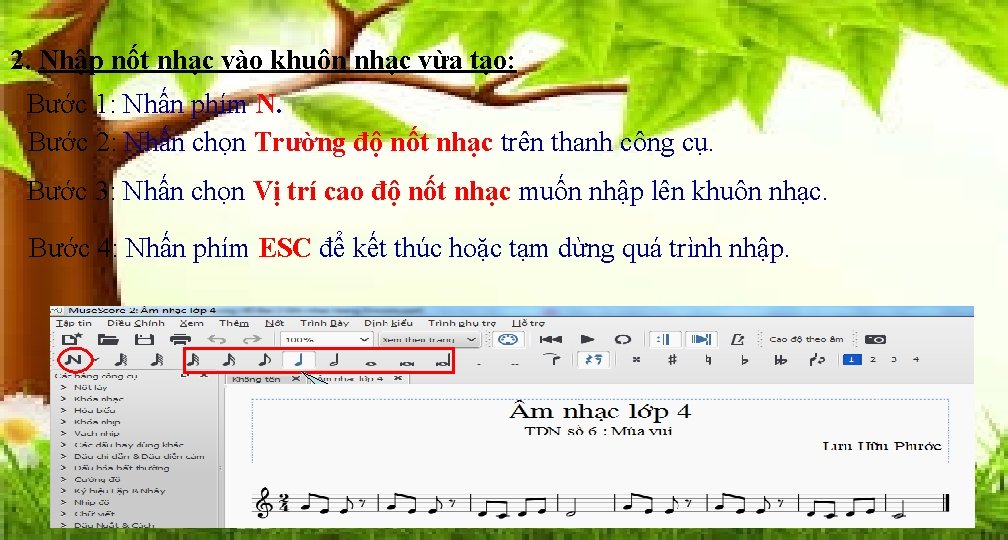Open the Định kiểu menu
The height and width of the screenshot is (540, 1008).
[x=388, y=323]
